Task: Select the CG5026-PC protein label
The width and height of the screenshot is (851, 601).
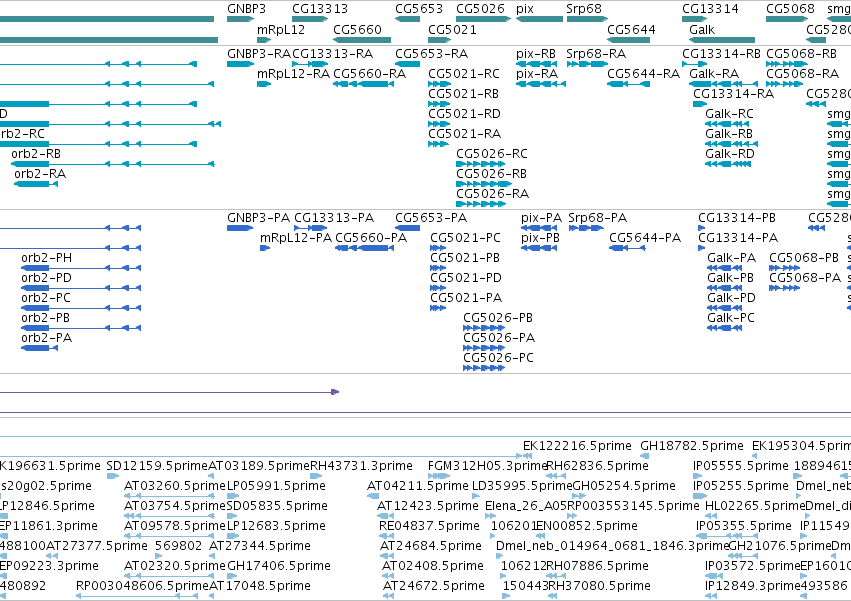Action: [498, 358]
